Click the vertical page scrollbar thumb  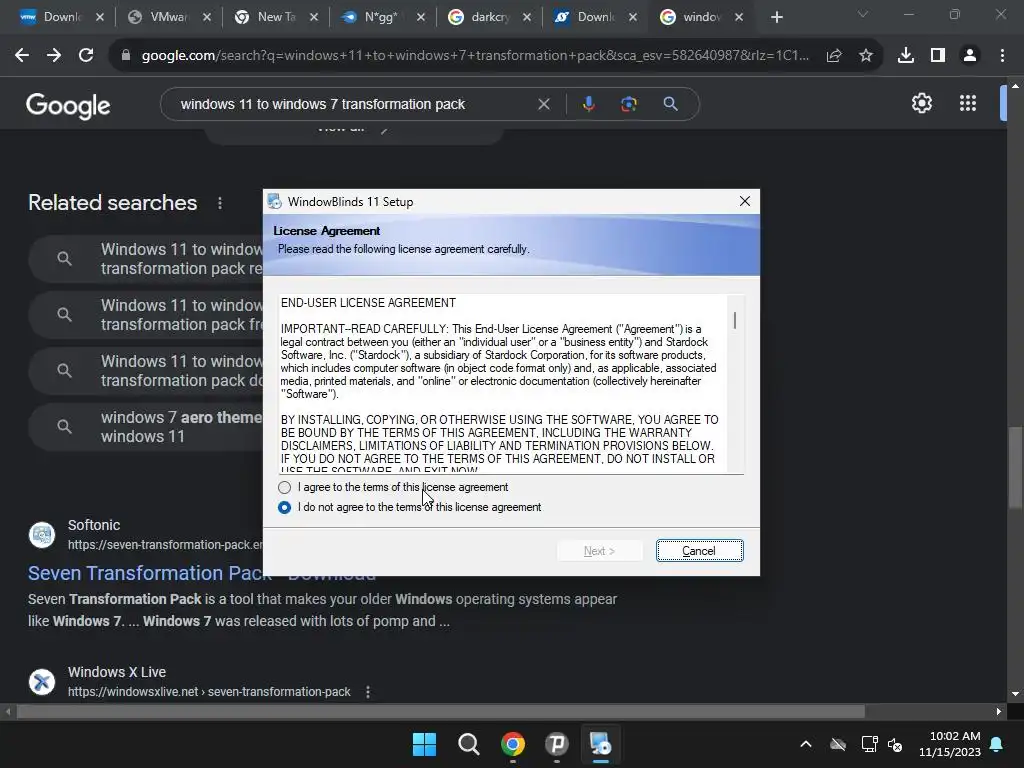click(x=1014, y=467)
